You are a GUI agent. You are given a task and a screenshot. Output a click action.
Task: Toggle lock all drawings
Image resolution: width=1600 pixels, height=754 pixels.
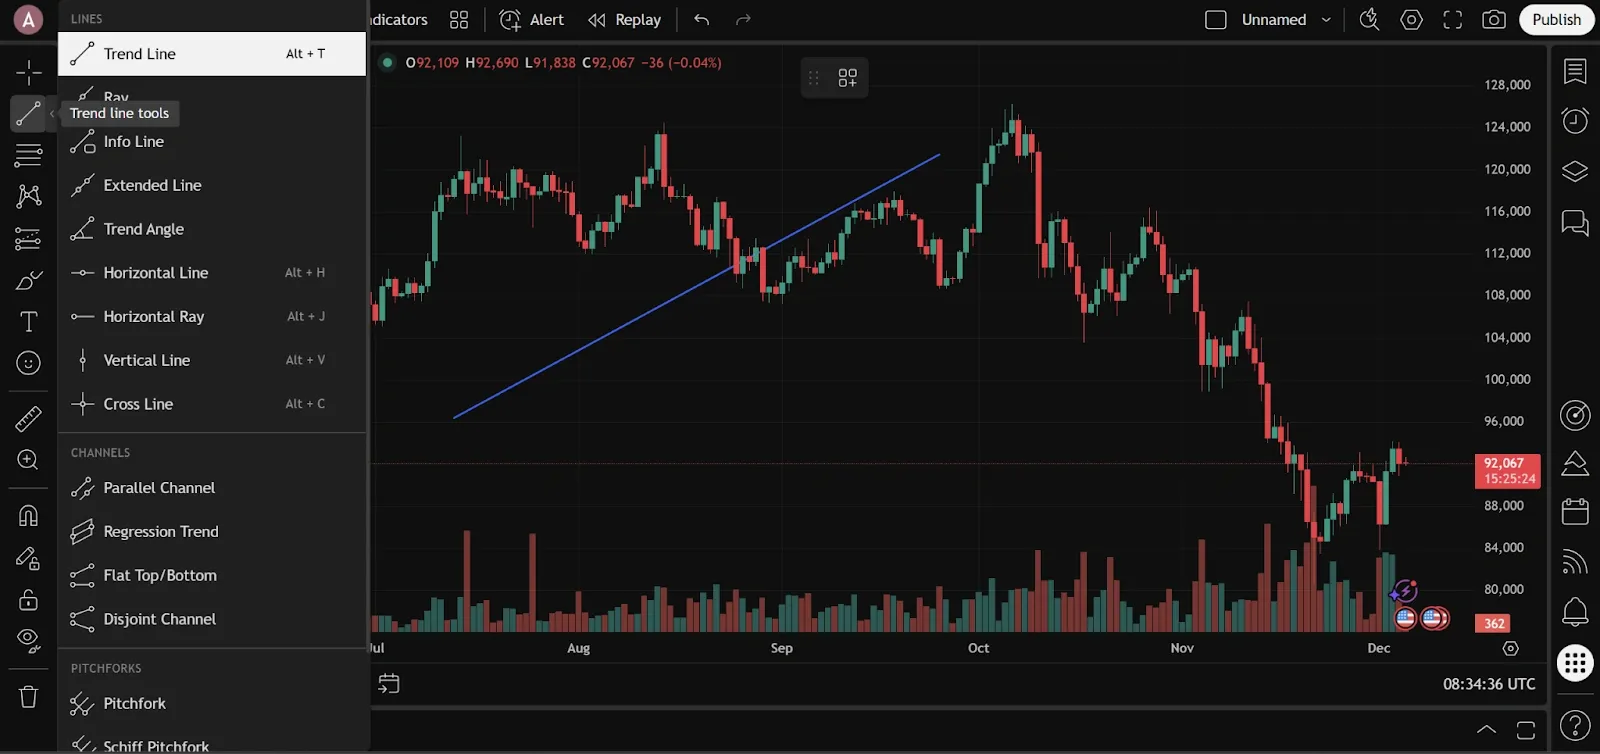(28, 600)
